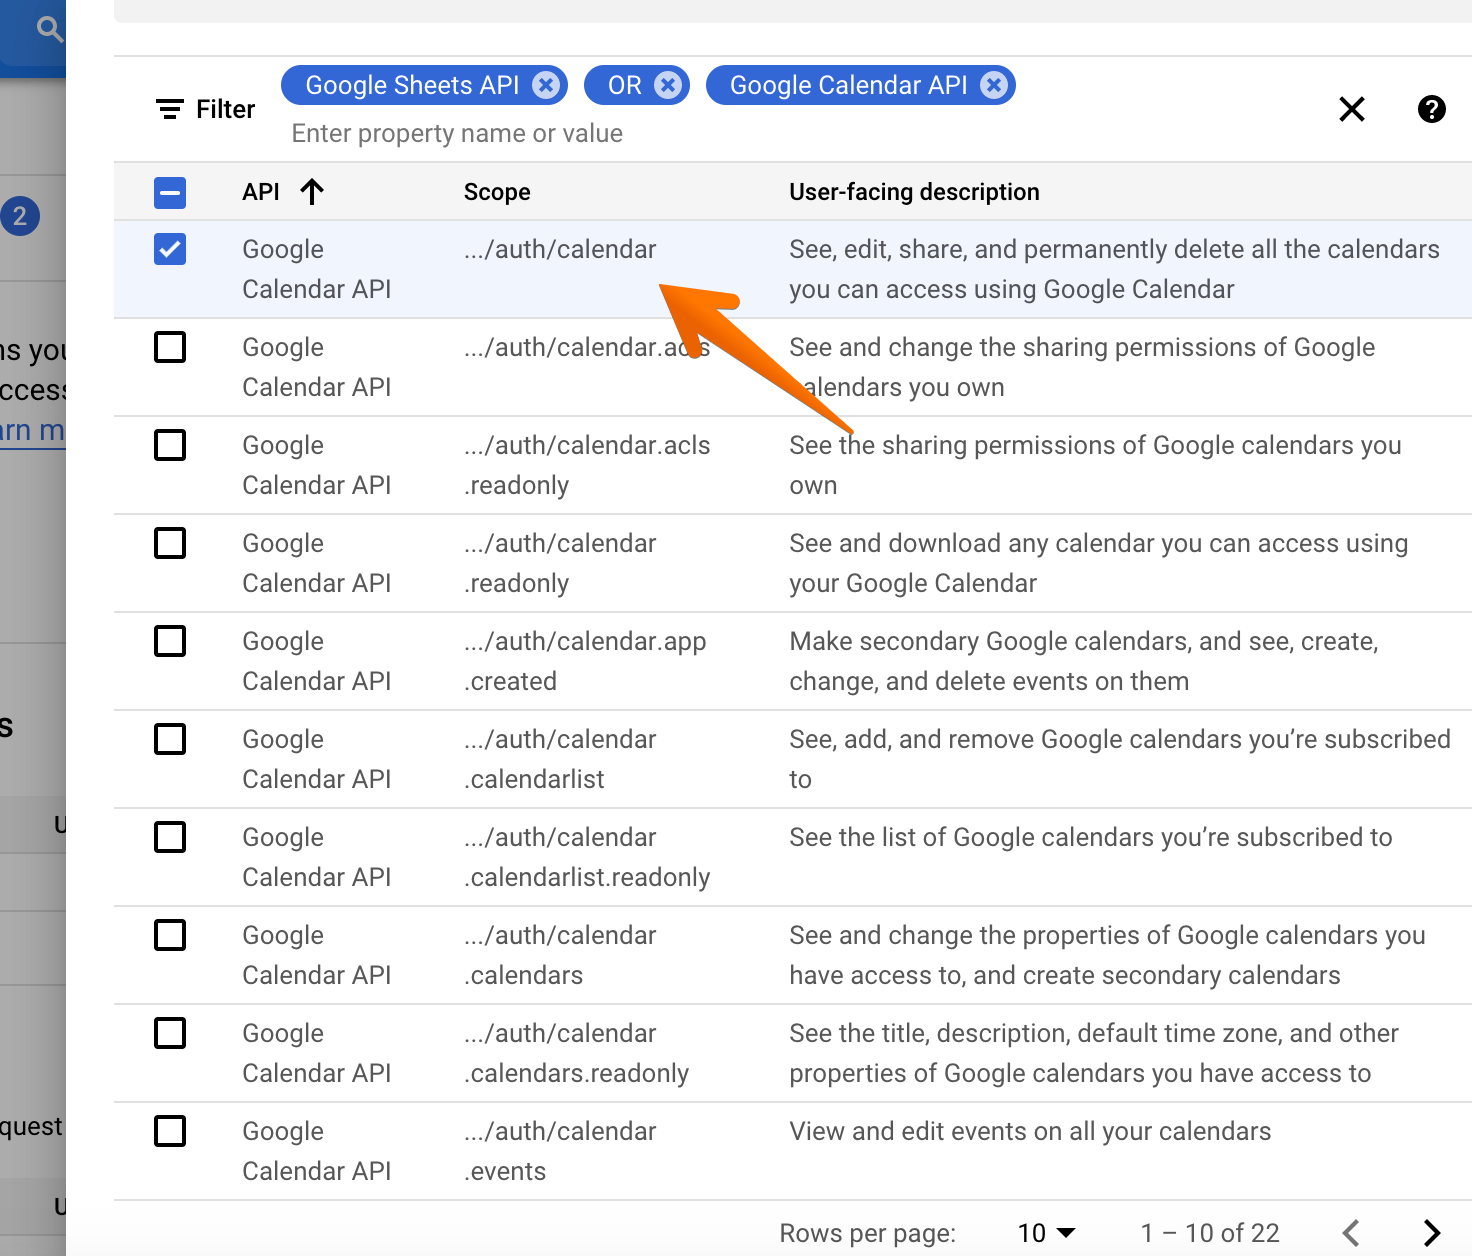This screenshot has height=1256, width=1472.
Task: Enable the calendar.app.created scope checkbox
Action: click(x=170, y=641)
